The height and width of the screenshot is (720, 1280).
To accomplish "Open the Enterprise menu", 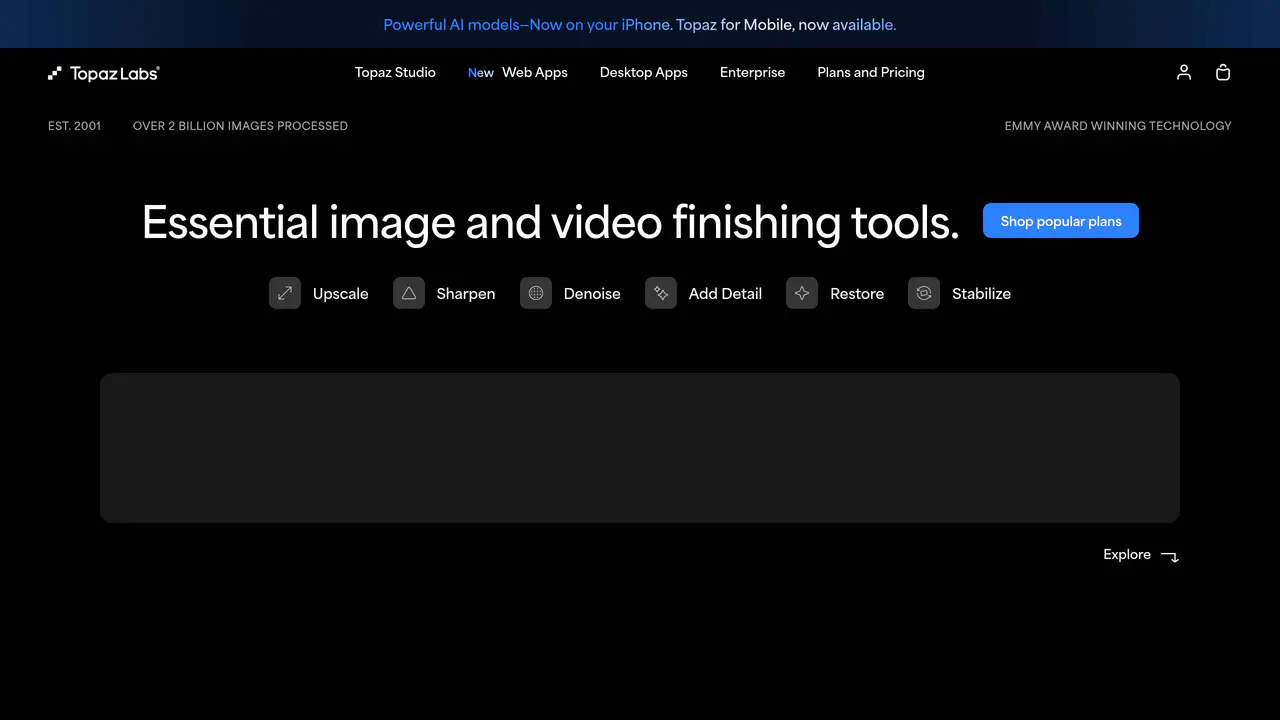I will 752,72.
